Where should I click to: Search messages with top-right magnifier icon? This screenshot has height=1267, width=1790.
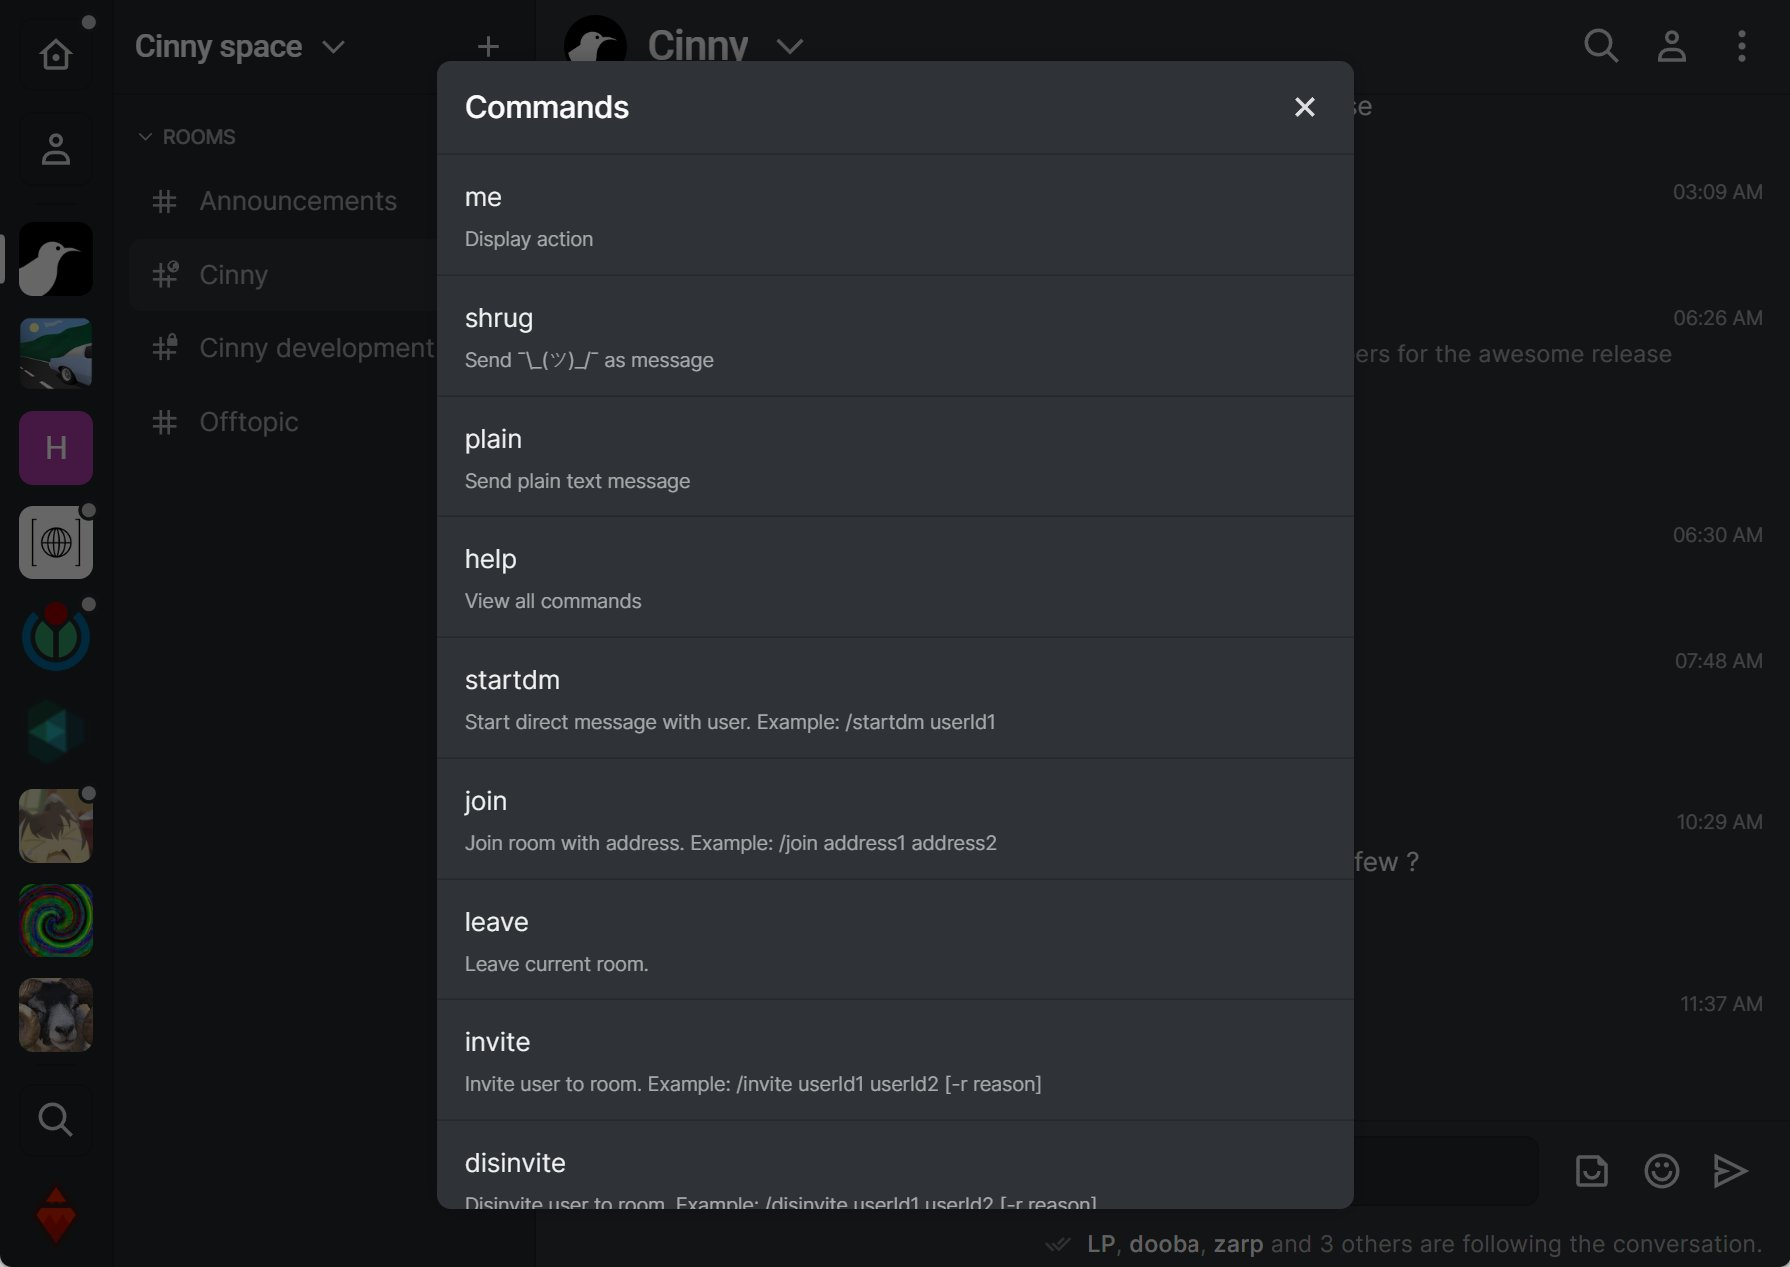pos(1600,46)
